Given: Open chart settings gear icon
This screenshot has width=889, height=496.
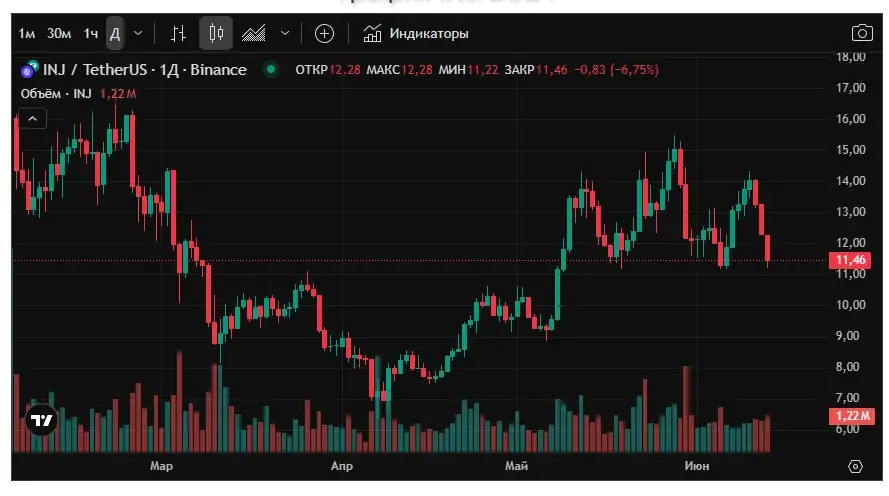Looking at the screenshot, I should click(855, 467).
